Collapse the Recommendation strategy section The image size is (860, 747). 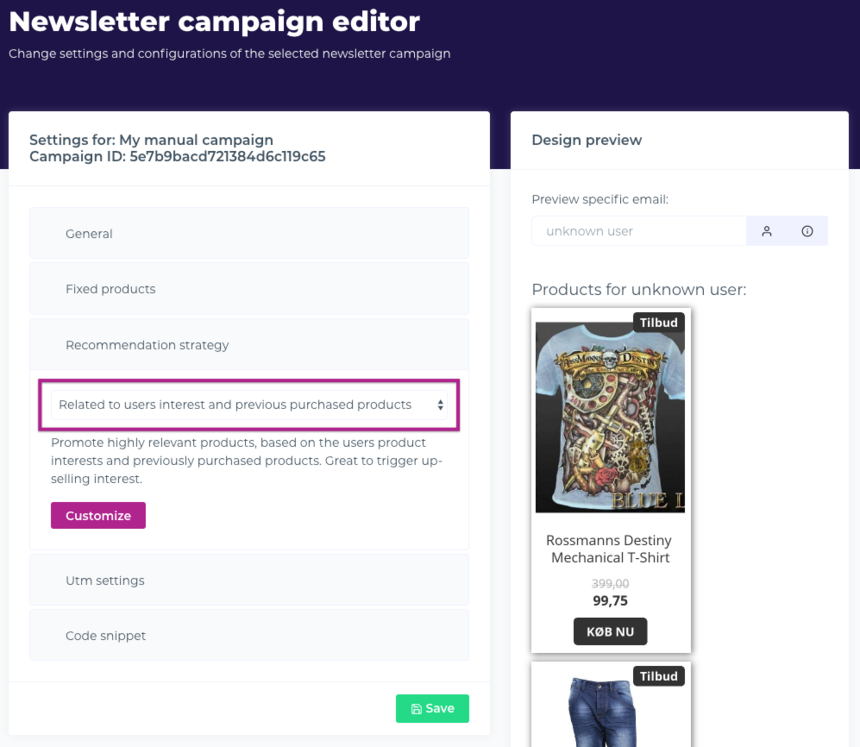coord(248,345)
